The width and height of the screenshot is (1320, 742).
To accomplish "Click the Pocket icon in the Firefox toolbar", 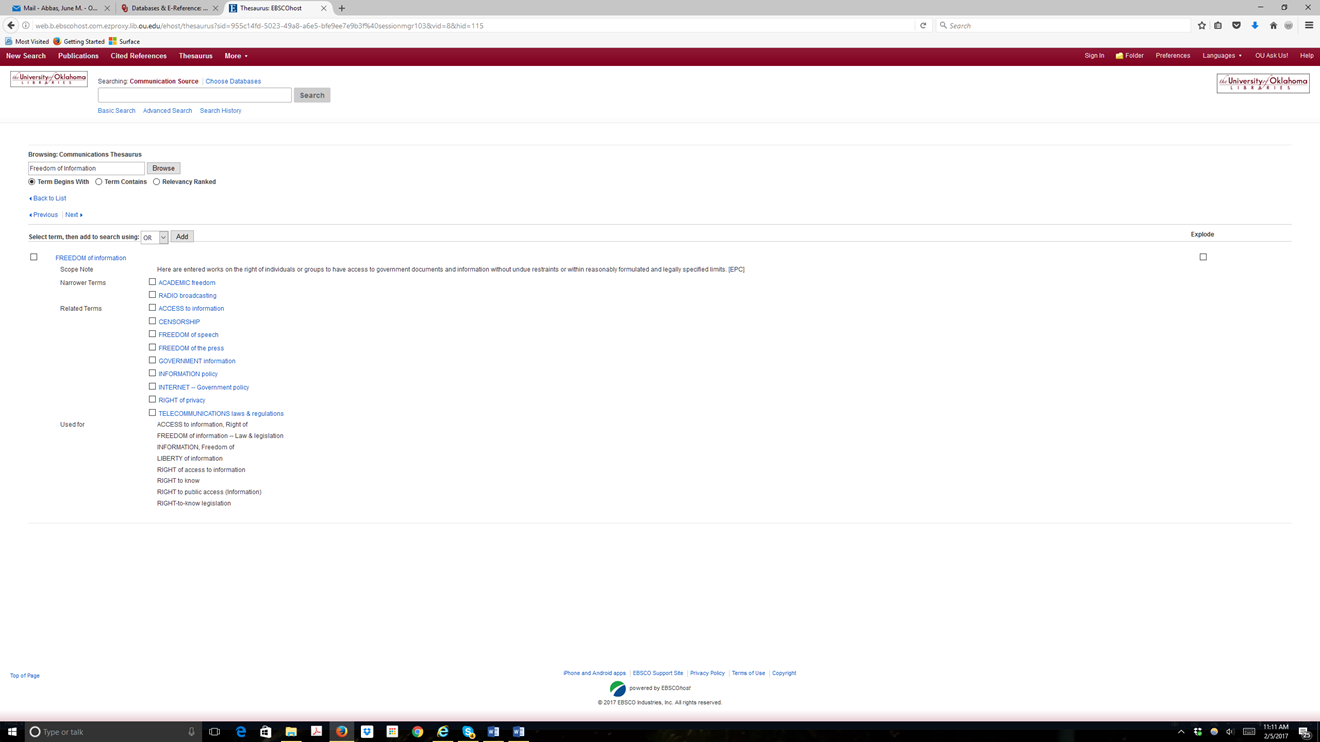I will click(1236, 26).
